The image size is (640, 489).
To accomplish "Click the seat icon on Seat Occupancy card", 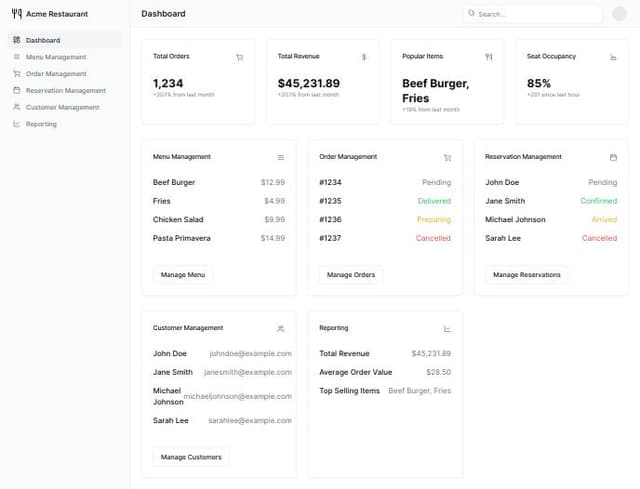I will (x=613, y=57).
